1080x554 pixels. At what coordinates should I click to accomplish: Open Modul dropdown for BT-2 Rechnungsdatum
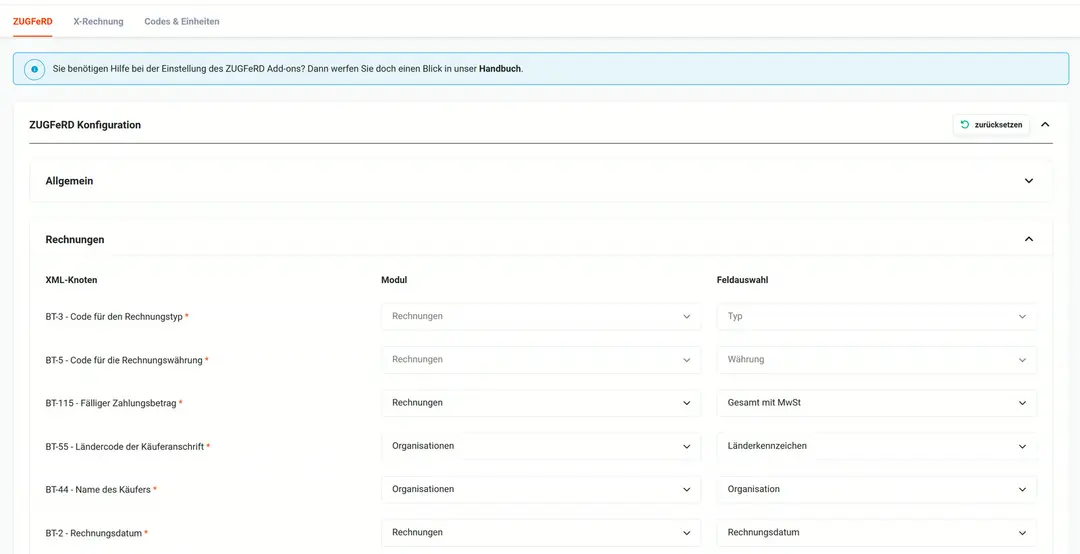click(x=541, y=533)
